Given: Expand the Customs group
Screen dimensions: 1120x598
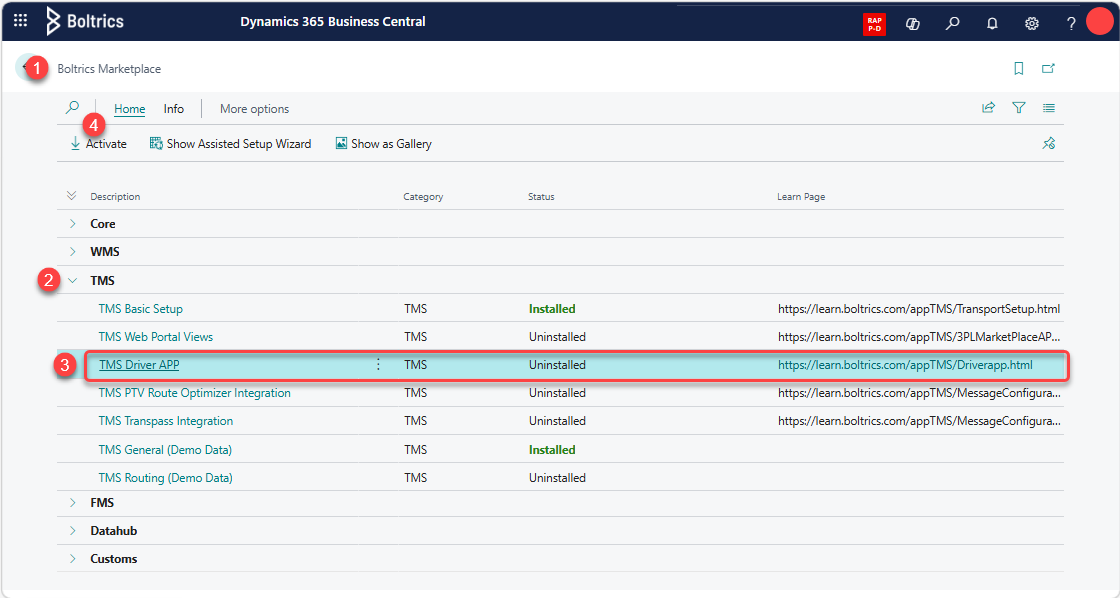Looking at the screenshot, I should tap(73, 559).
